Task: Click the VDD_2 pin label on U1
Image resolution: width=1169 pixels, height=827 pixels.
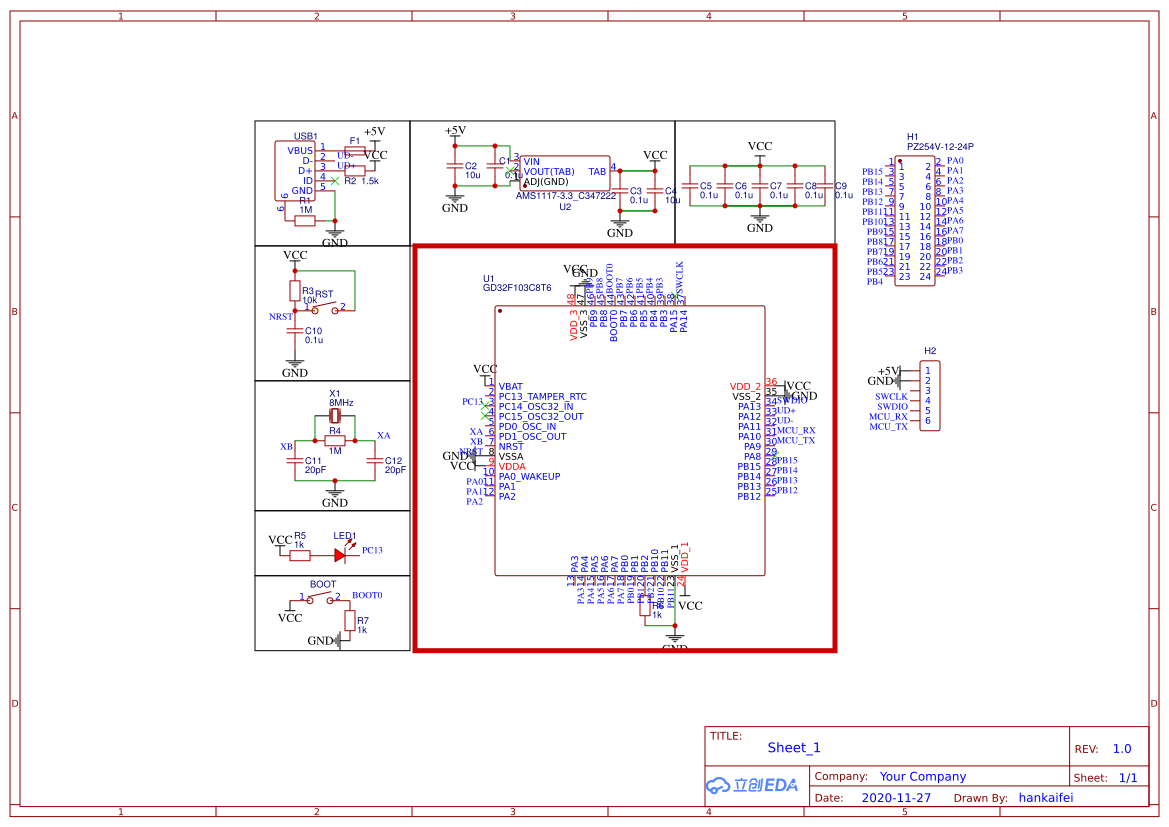Action: tap(746, 387)
